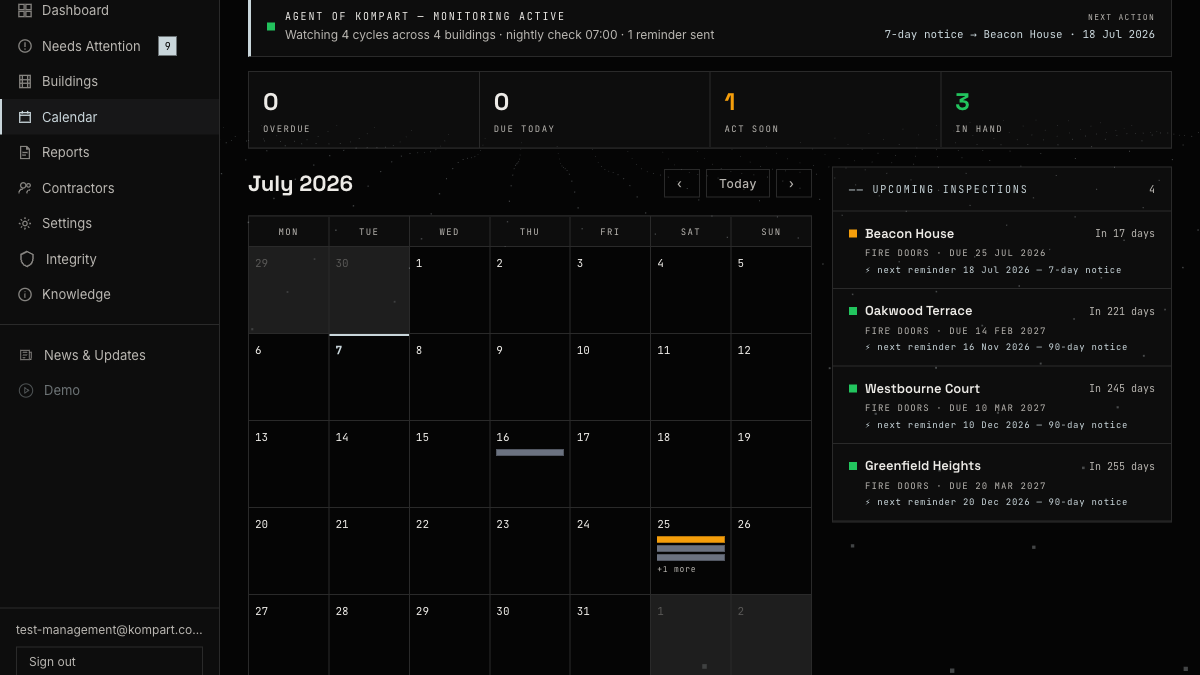The width and height of the screenshot is (1200, 675).
Task: Select July 18 calendar cell
Action: [691, 464]
